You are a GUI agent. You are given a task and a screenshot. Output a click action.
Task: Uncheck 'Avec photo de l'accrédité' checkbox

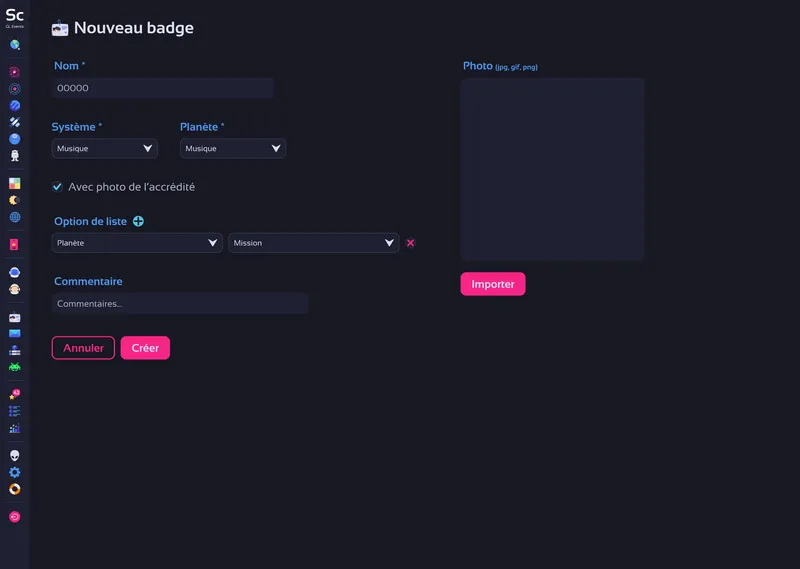pyautogui.click(x=57, y=187)
